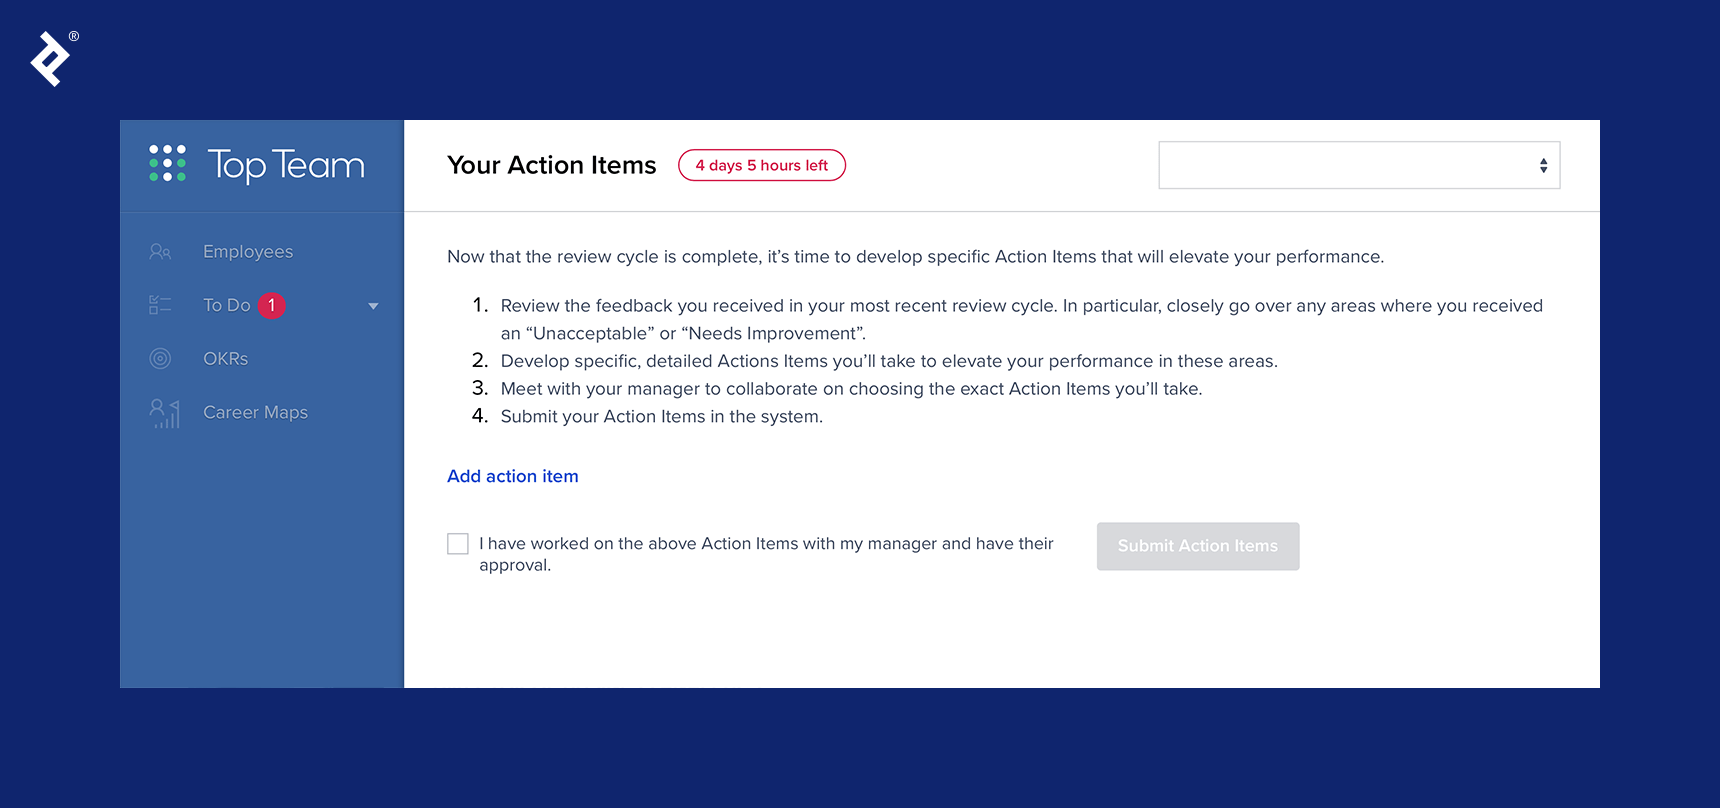Click the Add action item link
The image size is (1720, 808).
coord(513,476)
